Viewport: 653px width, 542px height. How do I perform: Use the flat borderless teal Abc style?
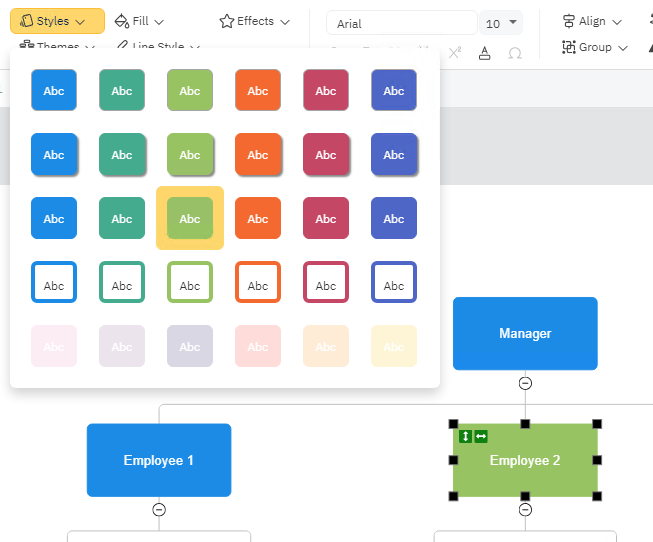(122, 218)
